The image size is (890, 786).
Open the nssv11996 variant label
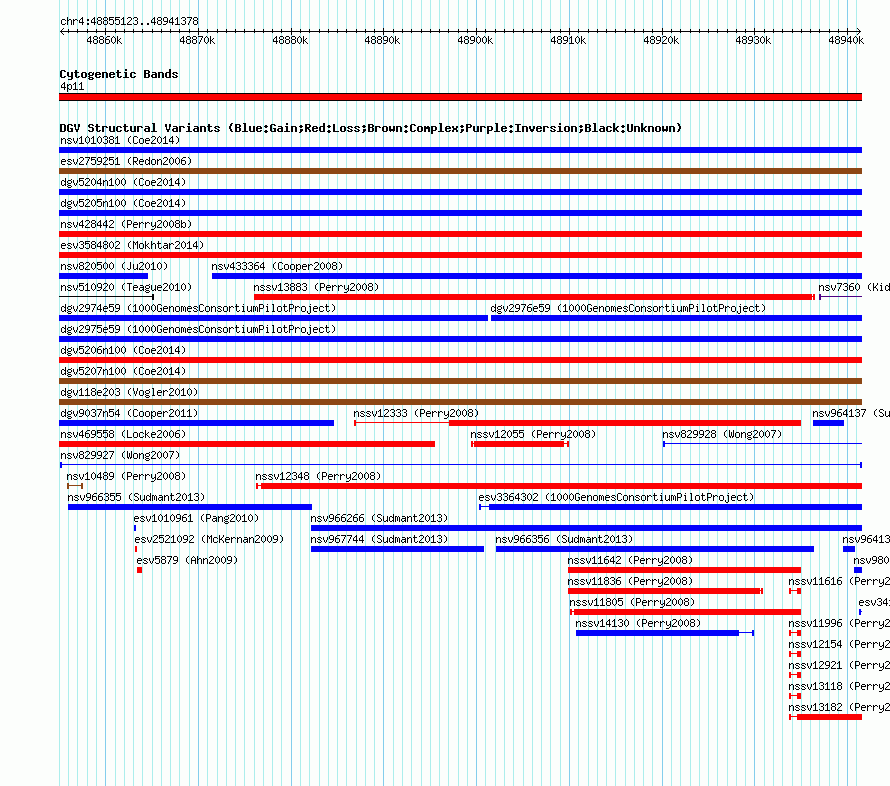tap(839, 623)
